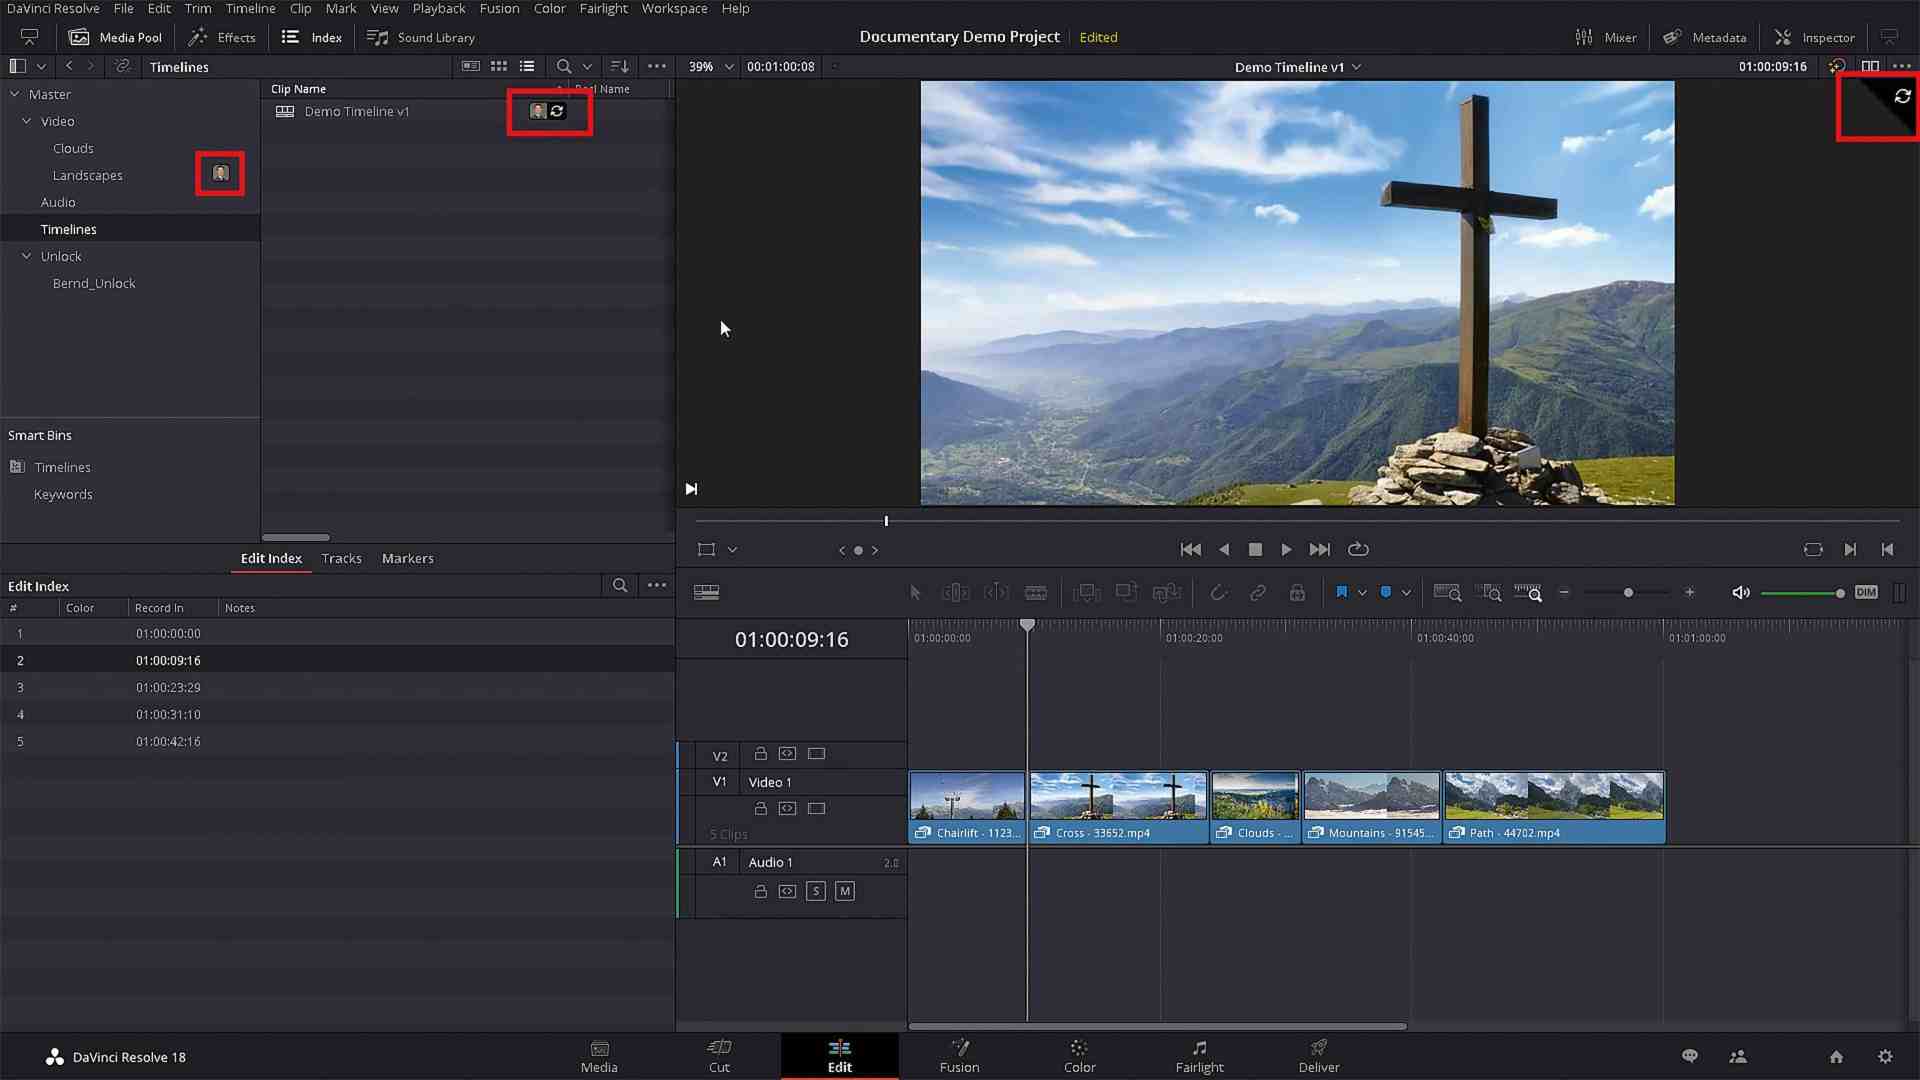Open the Effects library
1920x1080 pixels.
click(221, 37)
